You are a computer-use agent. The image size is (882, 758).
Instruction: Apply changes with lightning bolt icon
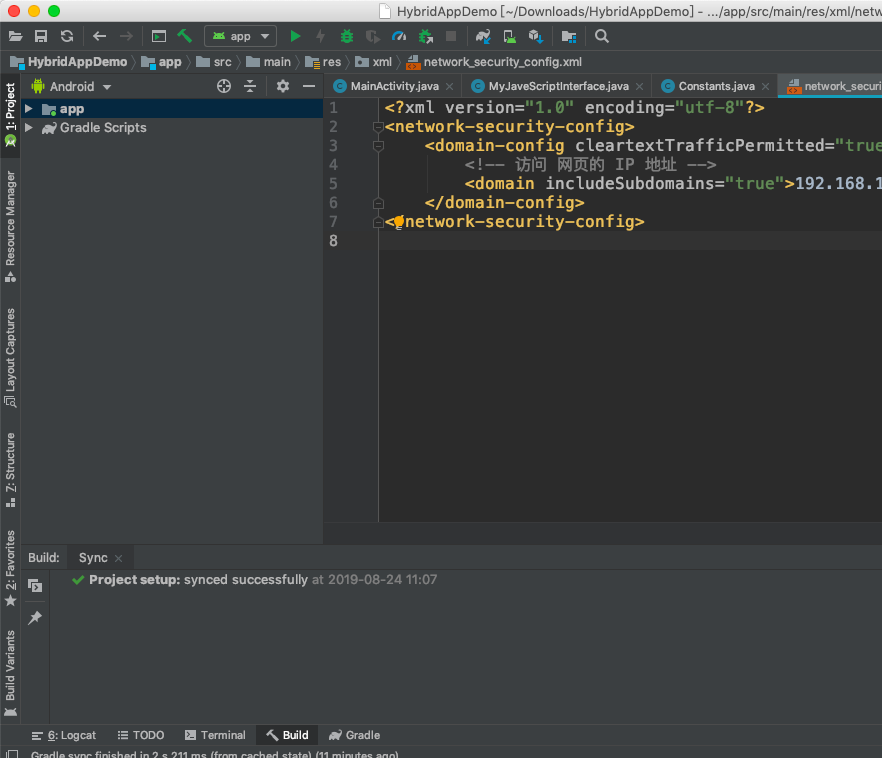click(321, 37)
